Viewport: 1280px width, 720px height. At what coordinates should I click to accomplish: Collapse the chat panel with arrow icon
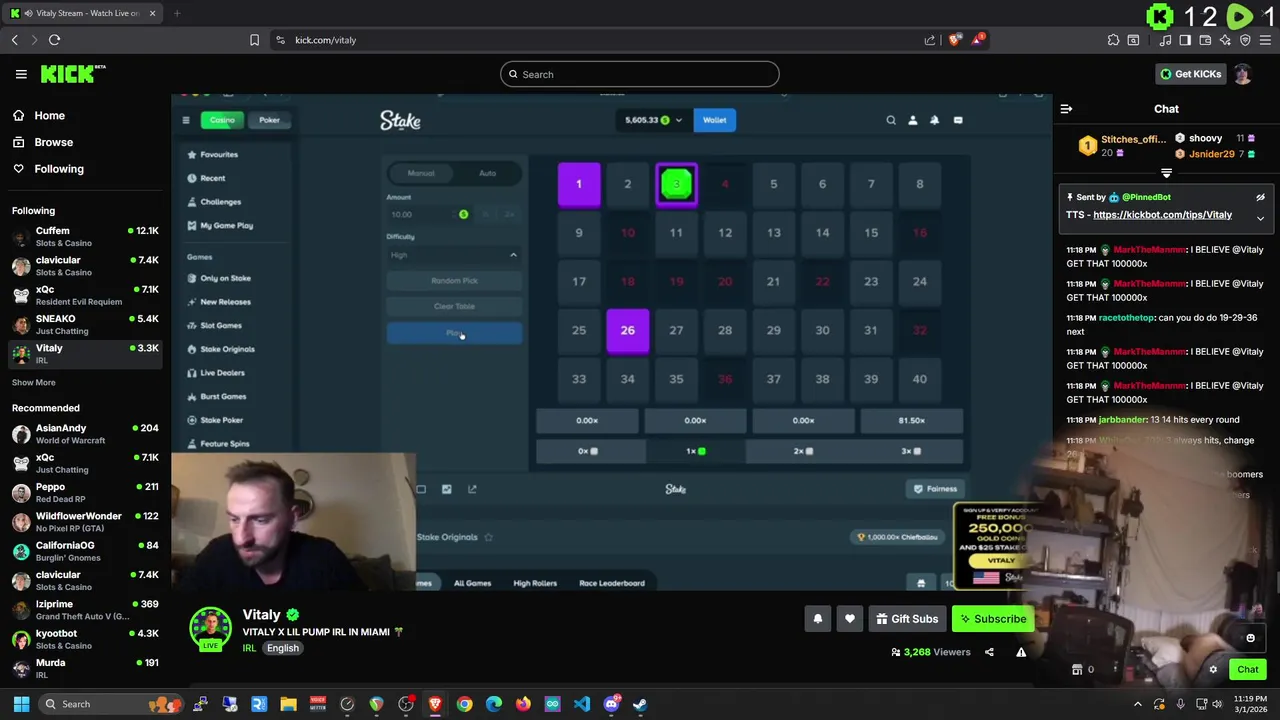coord(1066,109)
